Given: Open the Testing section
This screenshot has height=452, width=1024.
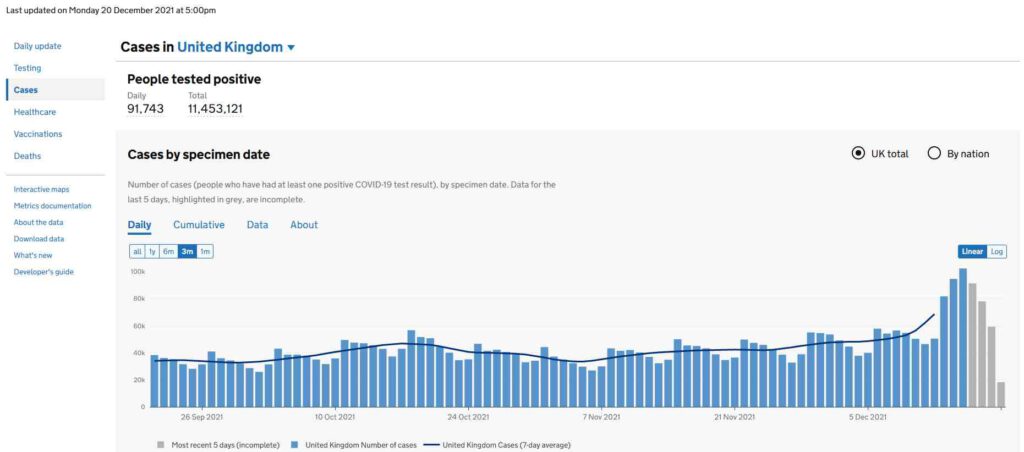Looking at the screenshot, I should [x=27, y=68].
